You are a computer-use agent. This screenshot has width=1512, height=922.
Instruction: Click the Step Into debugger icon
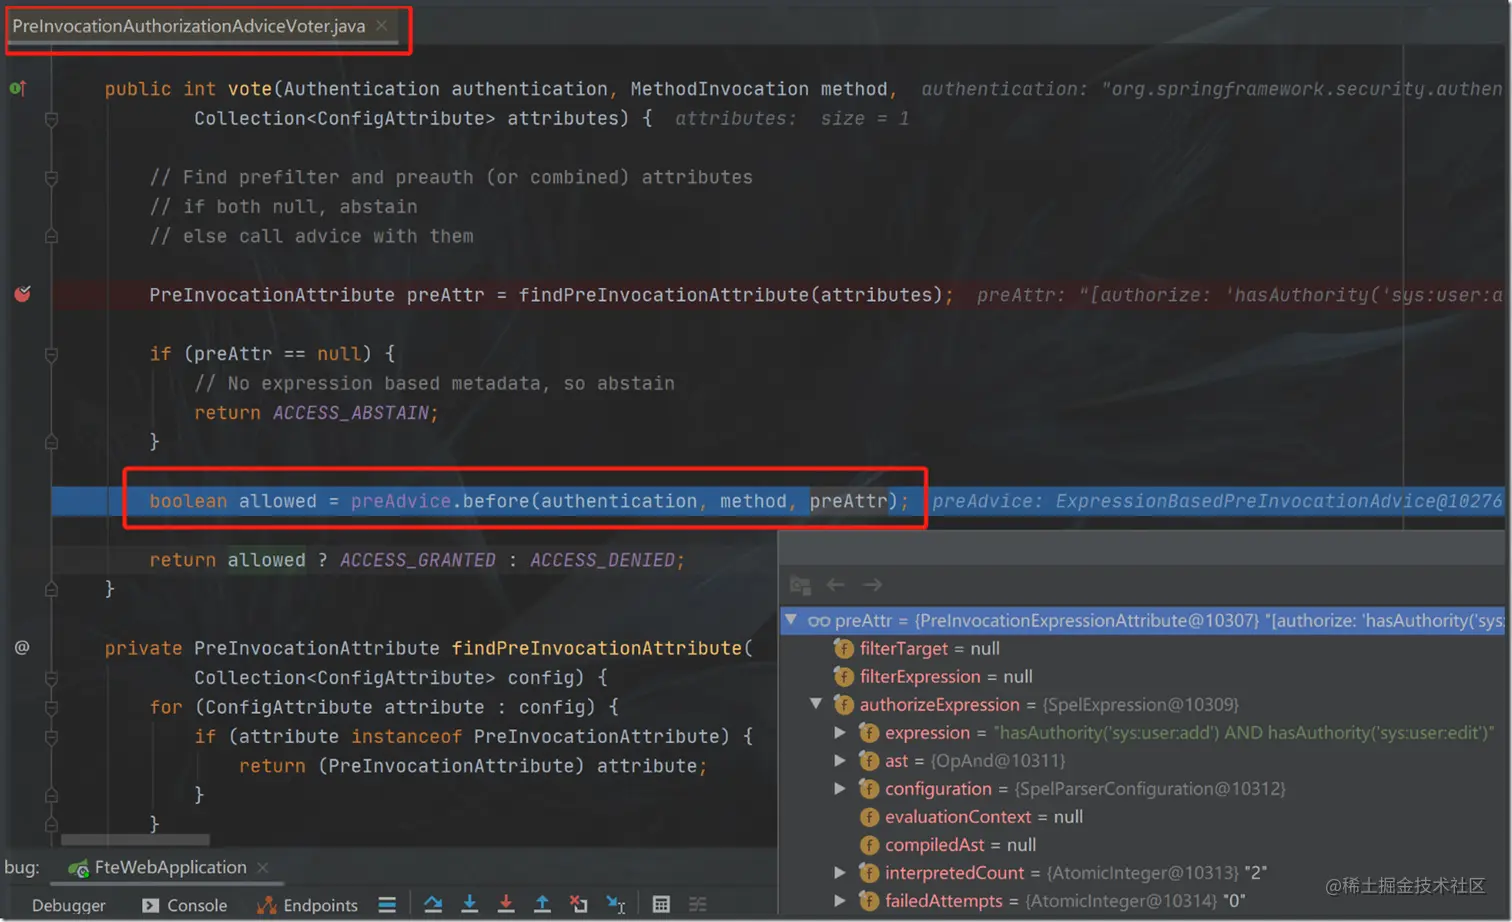tap(469, 904)
